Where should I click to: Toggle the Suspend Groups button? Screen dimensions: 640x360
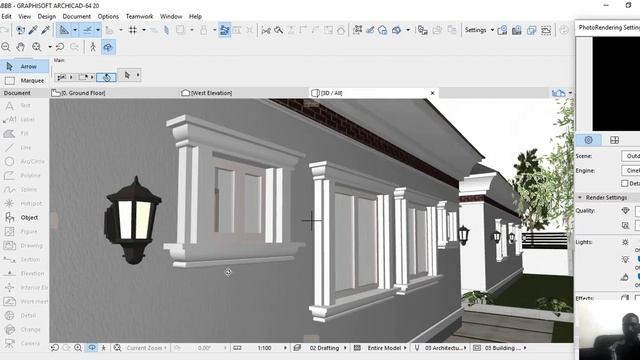point(224,30)
